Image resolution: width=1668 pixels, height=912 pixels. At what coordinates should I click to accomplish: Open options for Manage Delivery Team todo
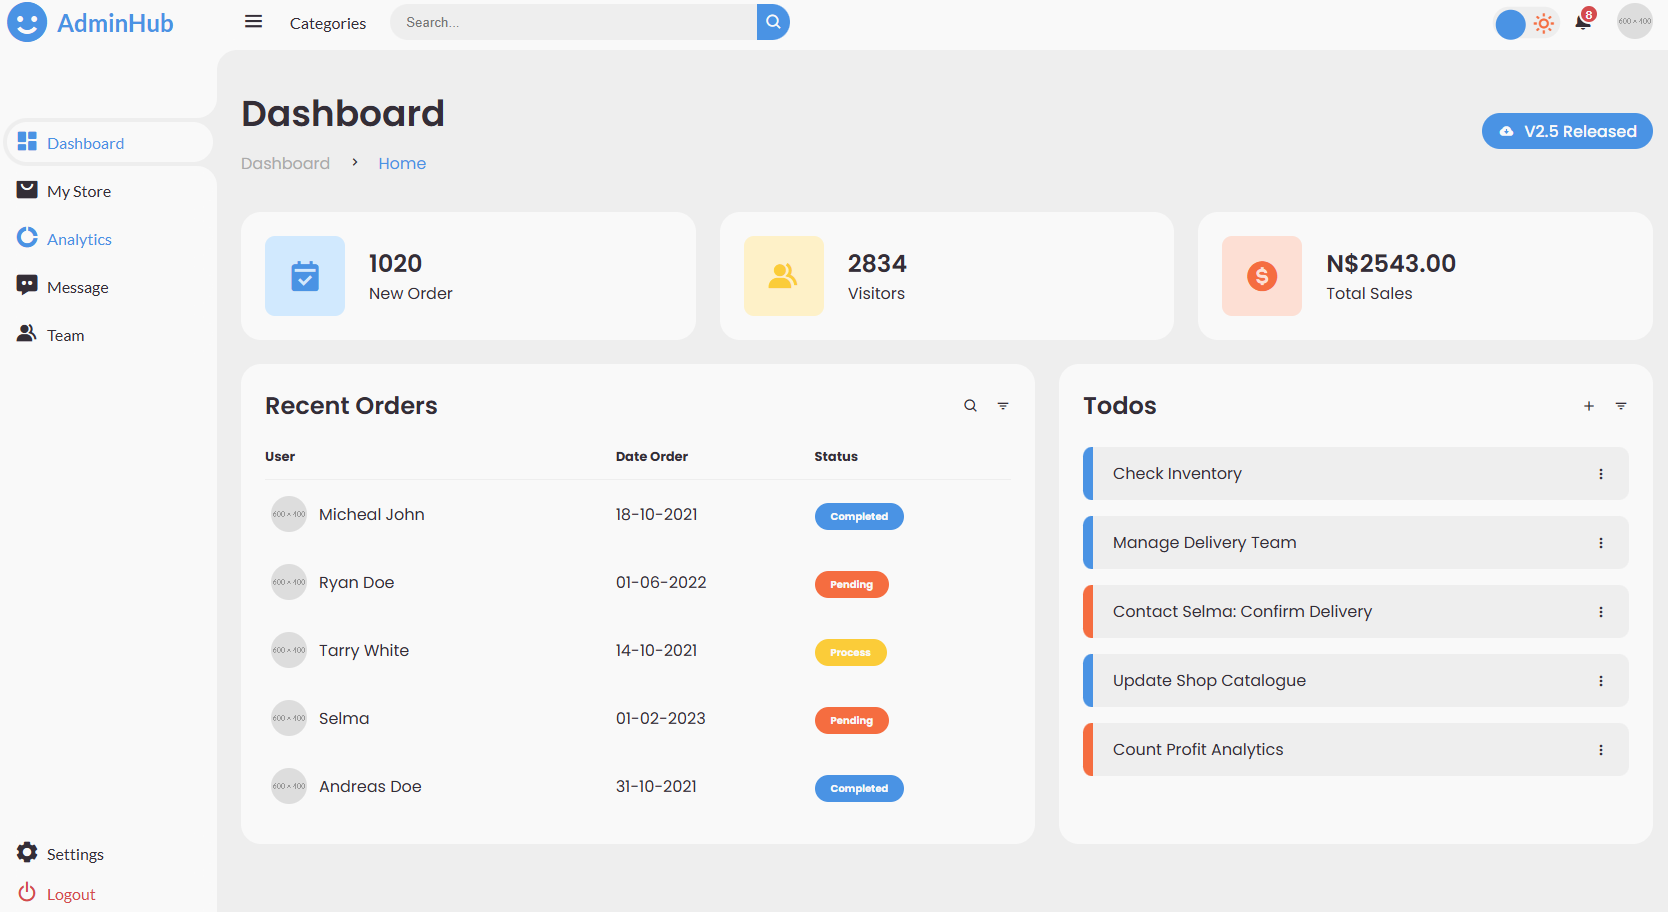coord(1601,543)
